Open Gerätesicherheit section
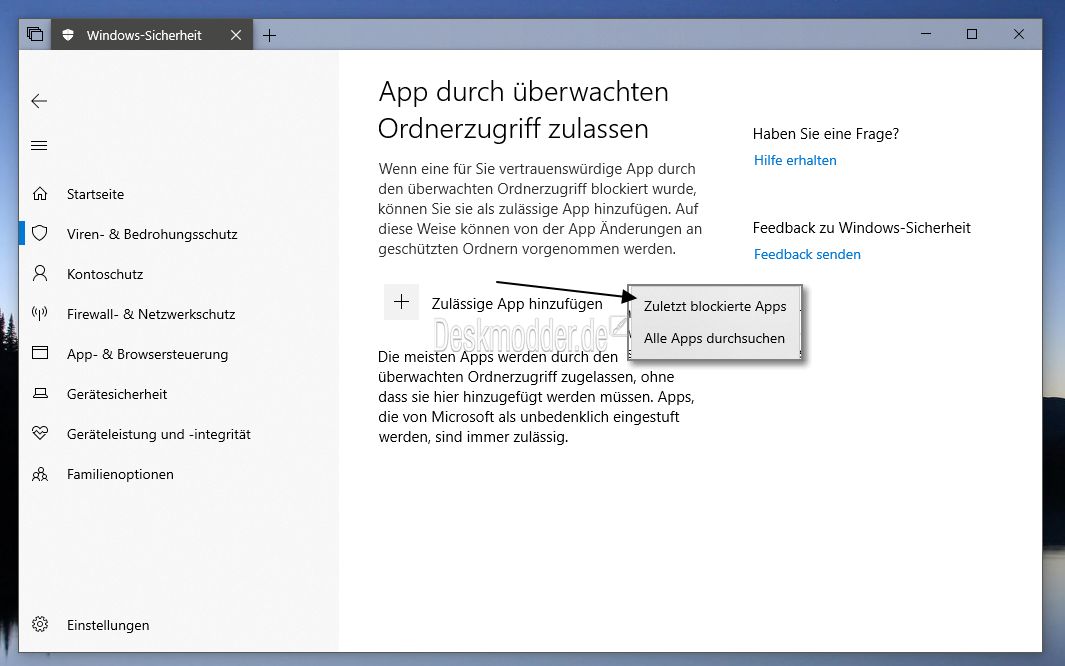The image size is (1065, 666). click(117, 394)
